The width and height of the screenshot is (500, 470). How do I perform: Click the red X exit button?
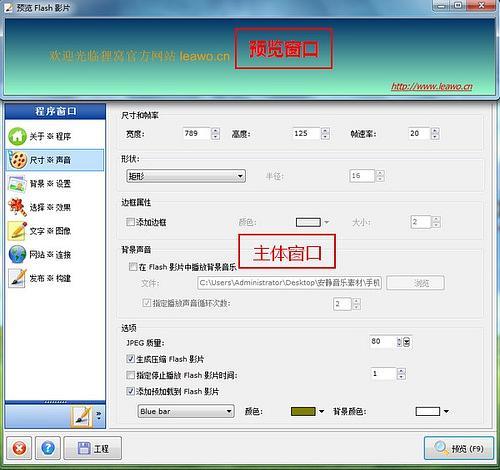pyautogui.click(x=19, y=448)
